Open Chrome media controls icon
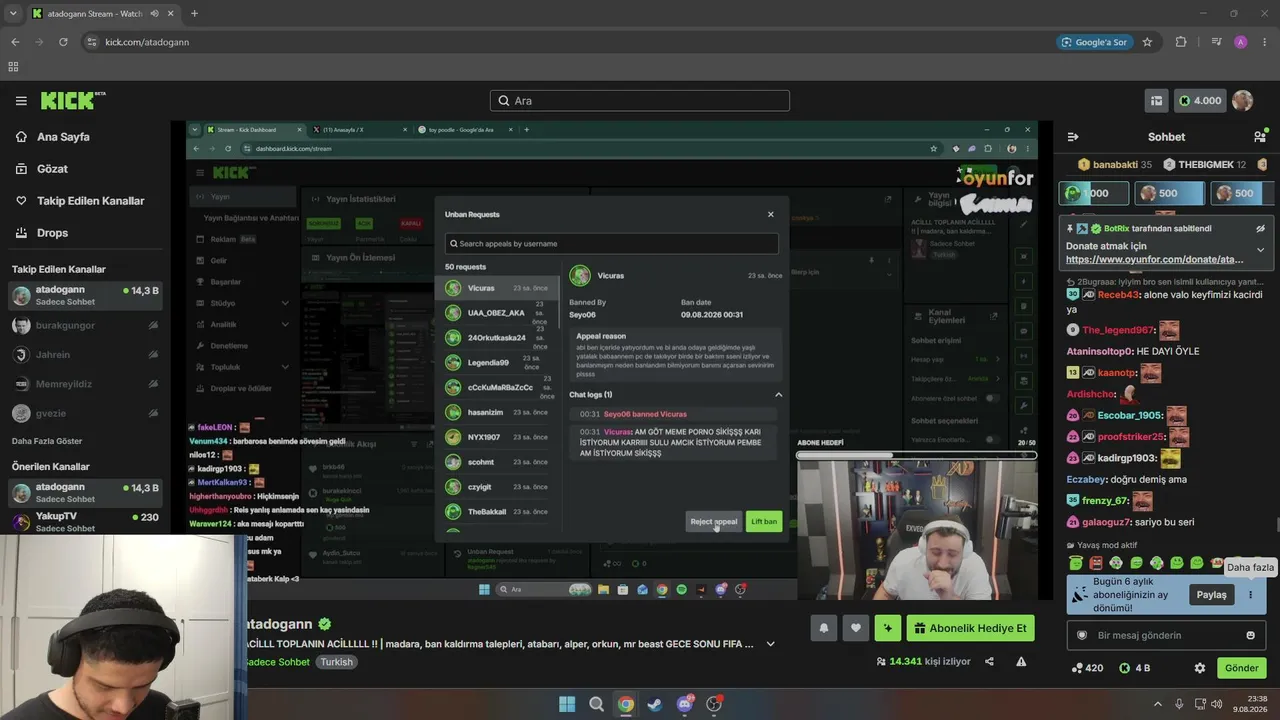The image size is (1280, 720). coord(1216,42)
